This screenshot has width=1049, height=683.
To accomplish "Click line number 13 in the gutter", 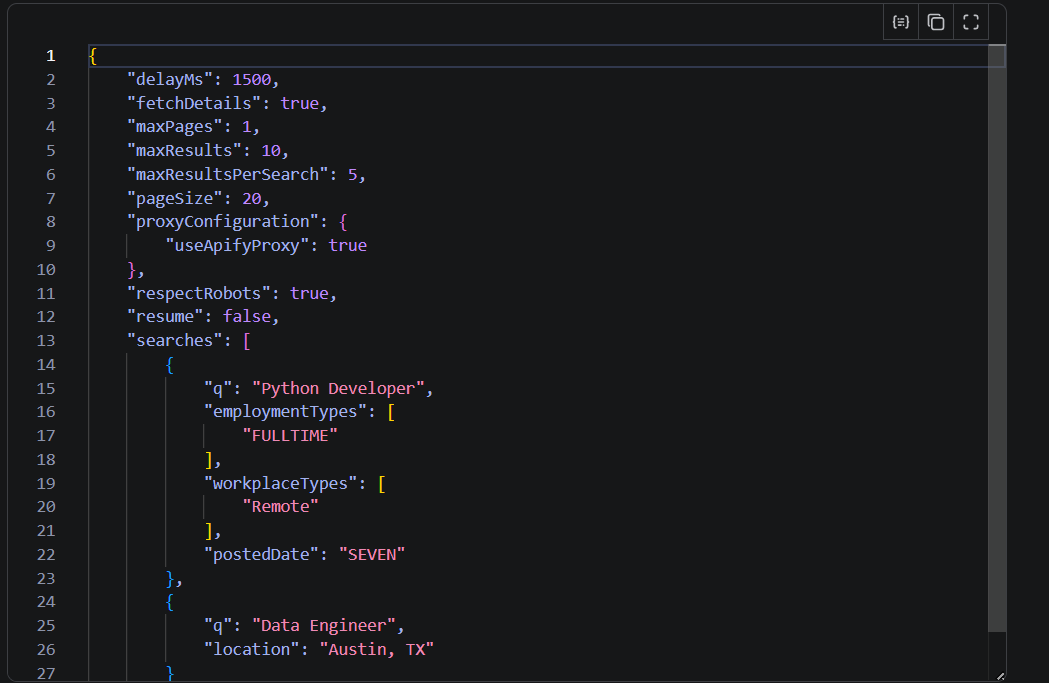I will tap(45, 341).
